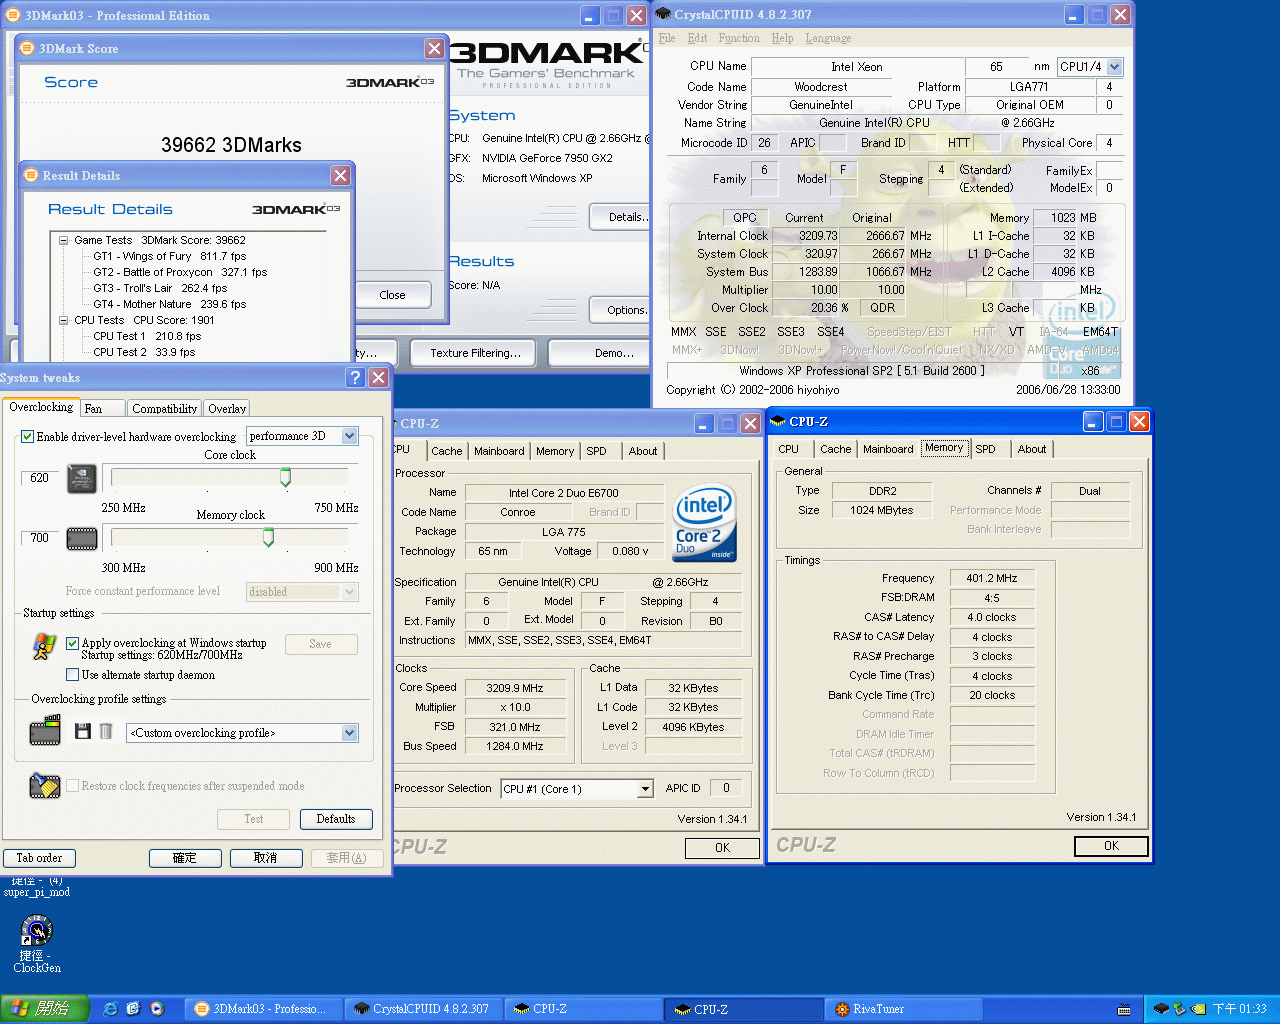1280x1024 pixels.
Task: Click the delete profile trash icon
Action: (x=105, y=732)
